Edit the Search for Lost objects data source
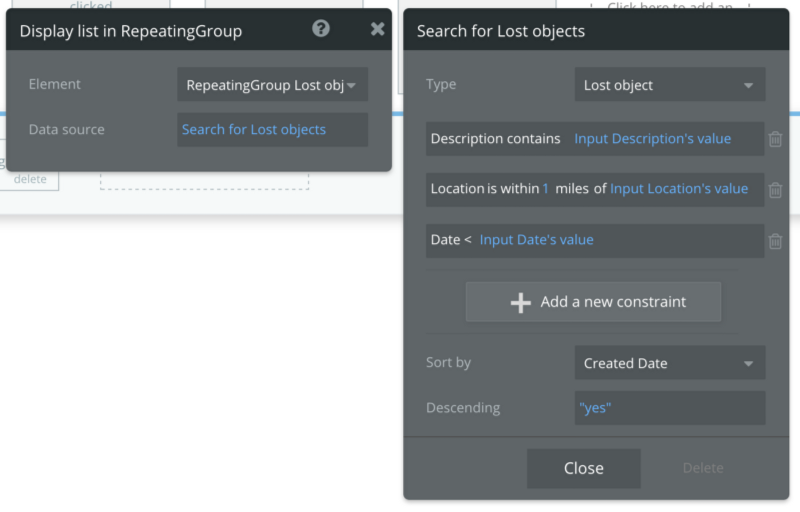 254,129
